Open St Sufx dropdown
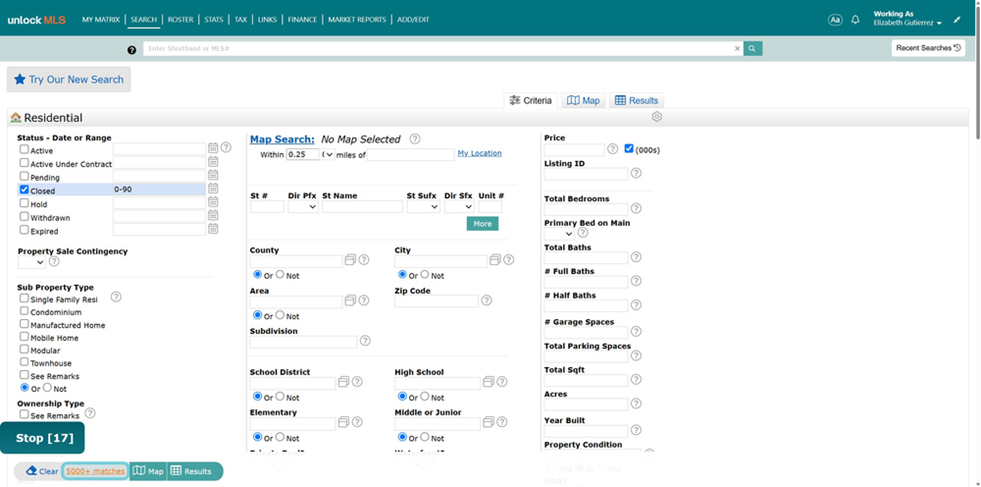 click(x=423, y=207)
